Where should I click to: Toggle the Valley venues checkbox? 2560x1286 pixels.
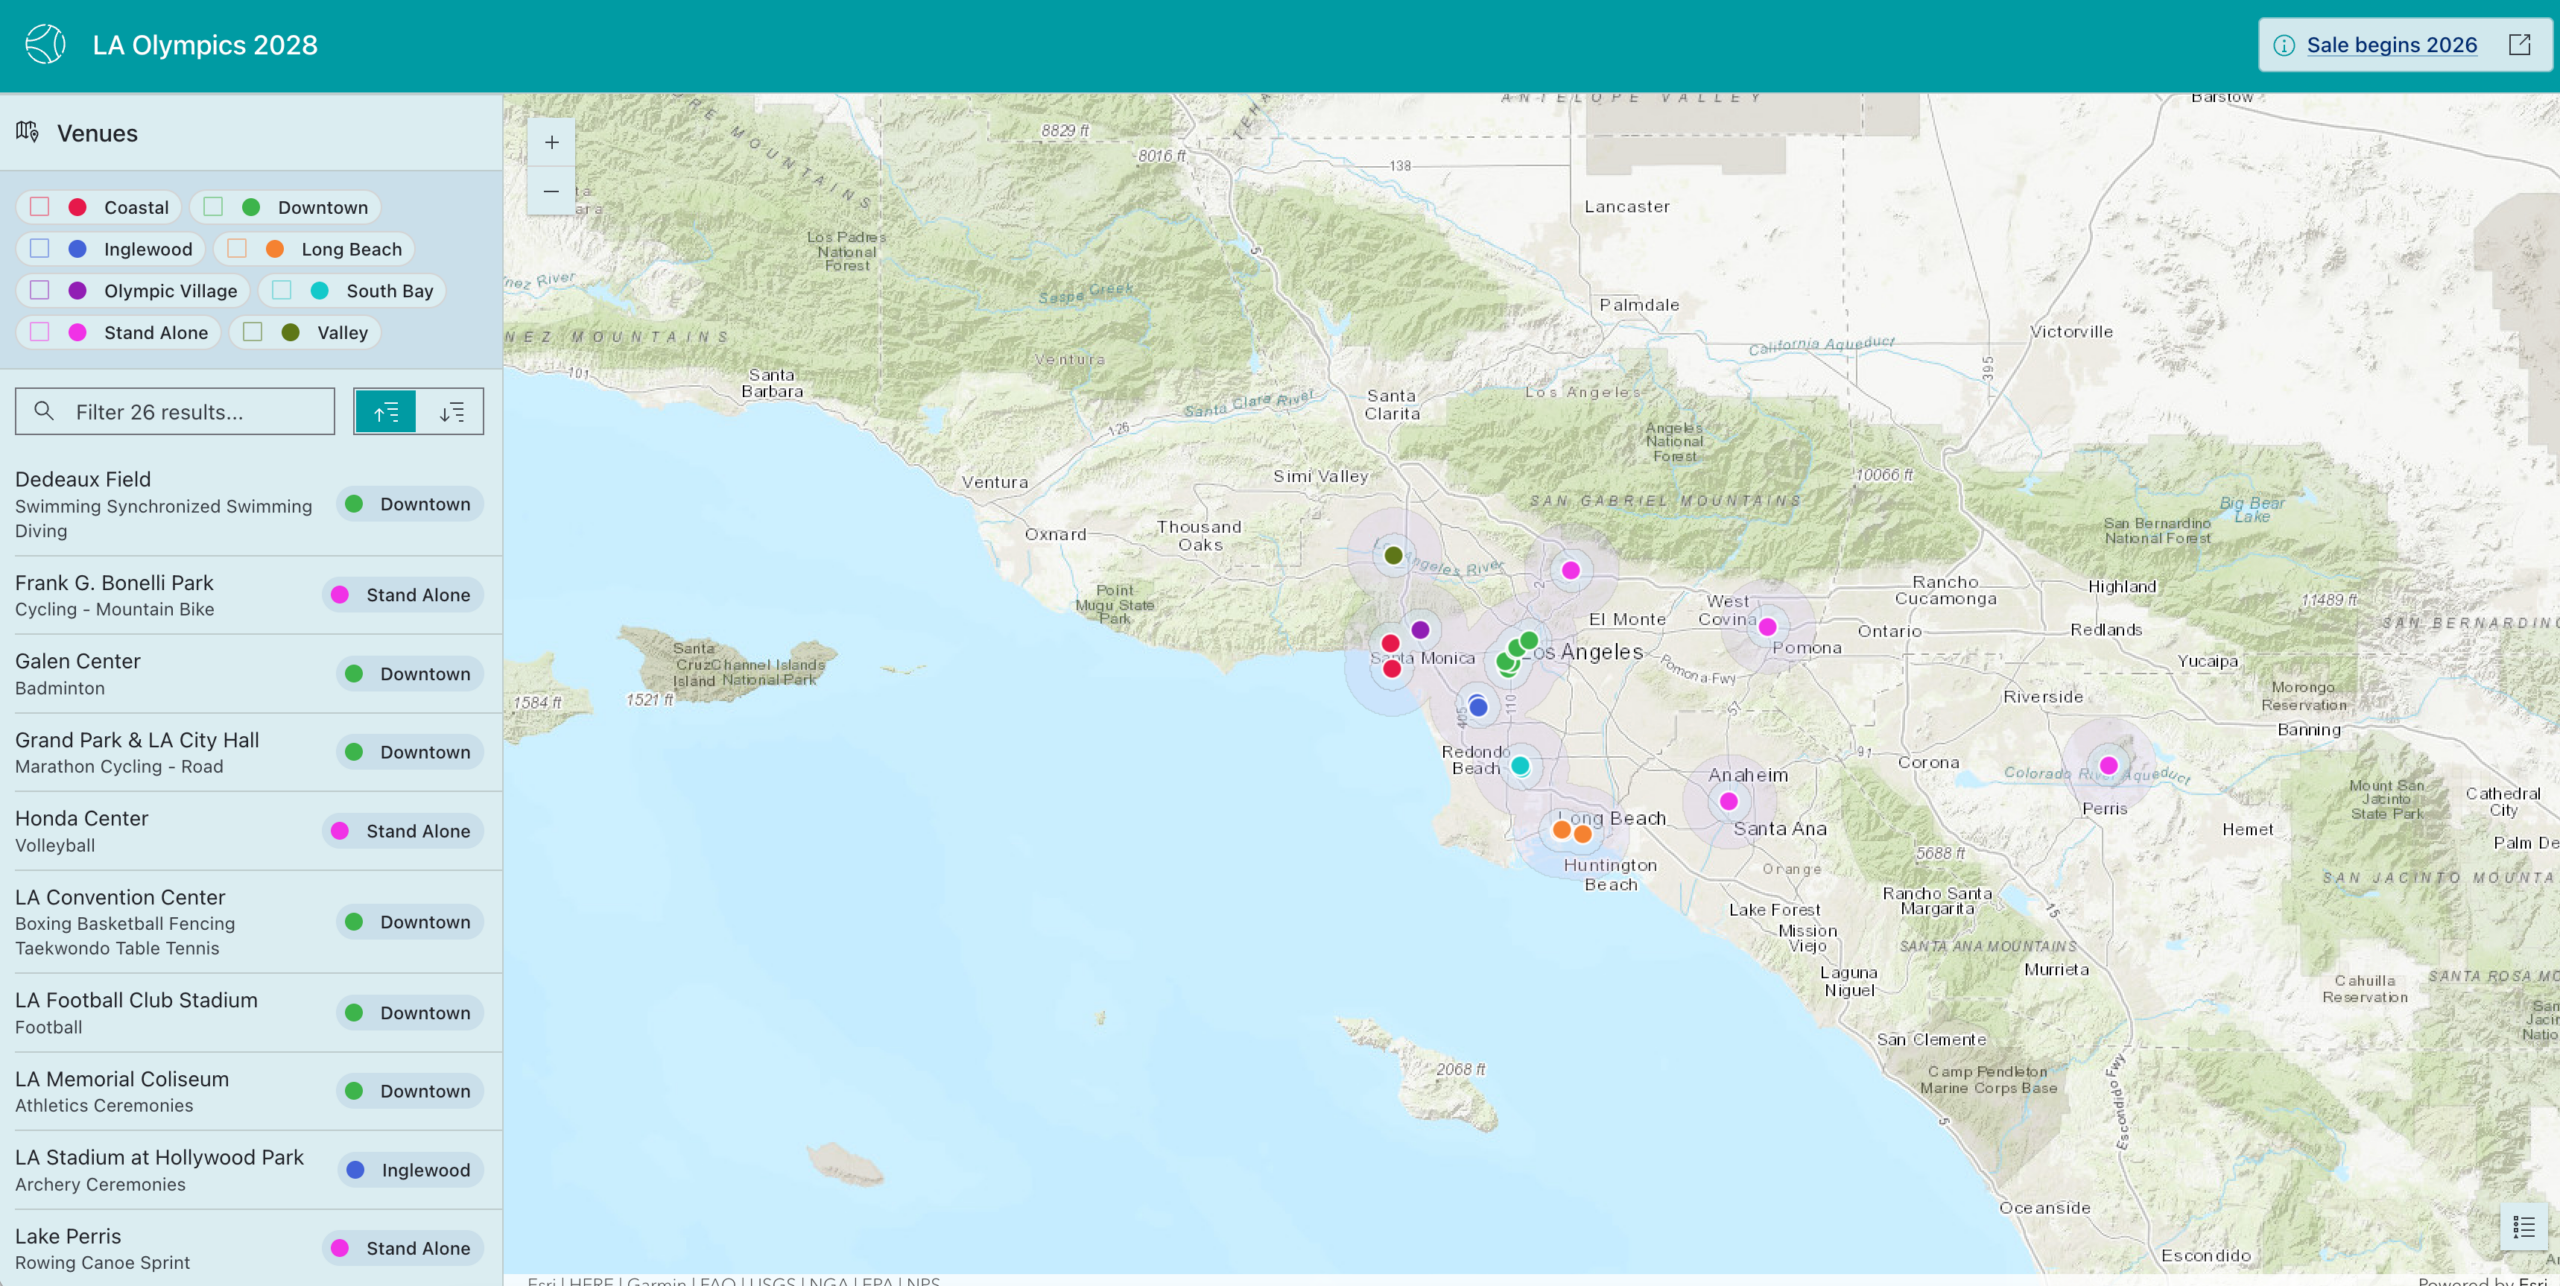point(253,331)
